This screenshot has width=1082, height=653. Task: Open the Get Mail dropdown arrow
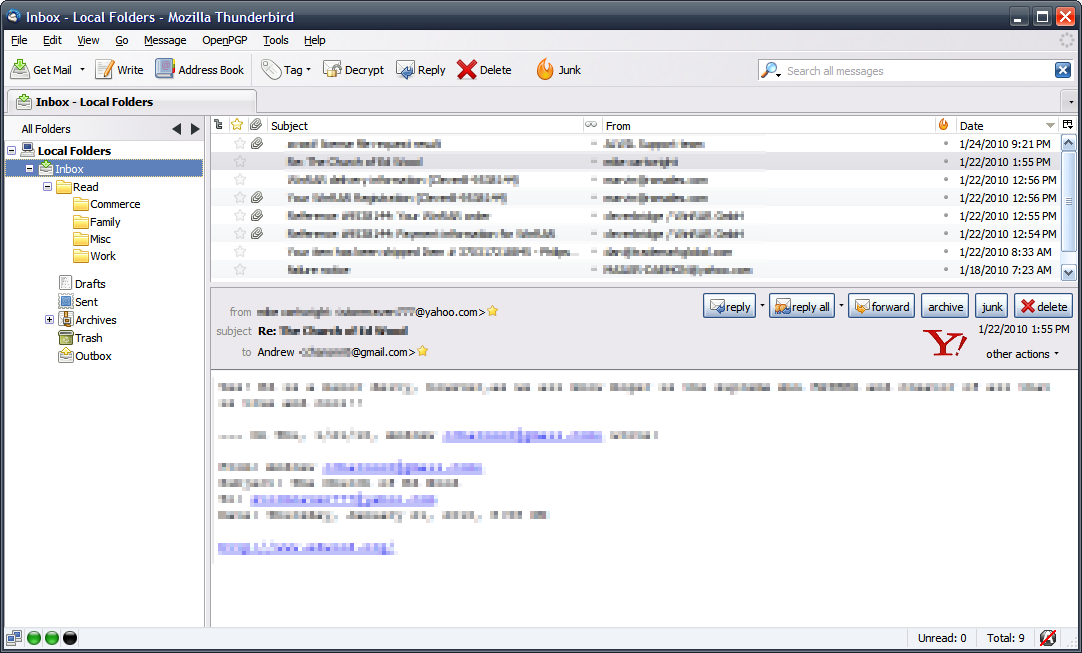click(82, 70)
